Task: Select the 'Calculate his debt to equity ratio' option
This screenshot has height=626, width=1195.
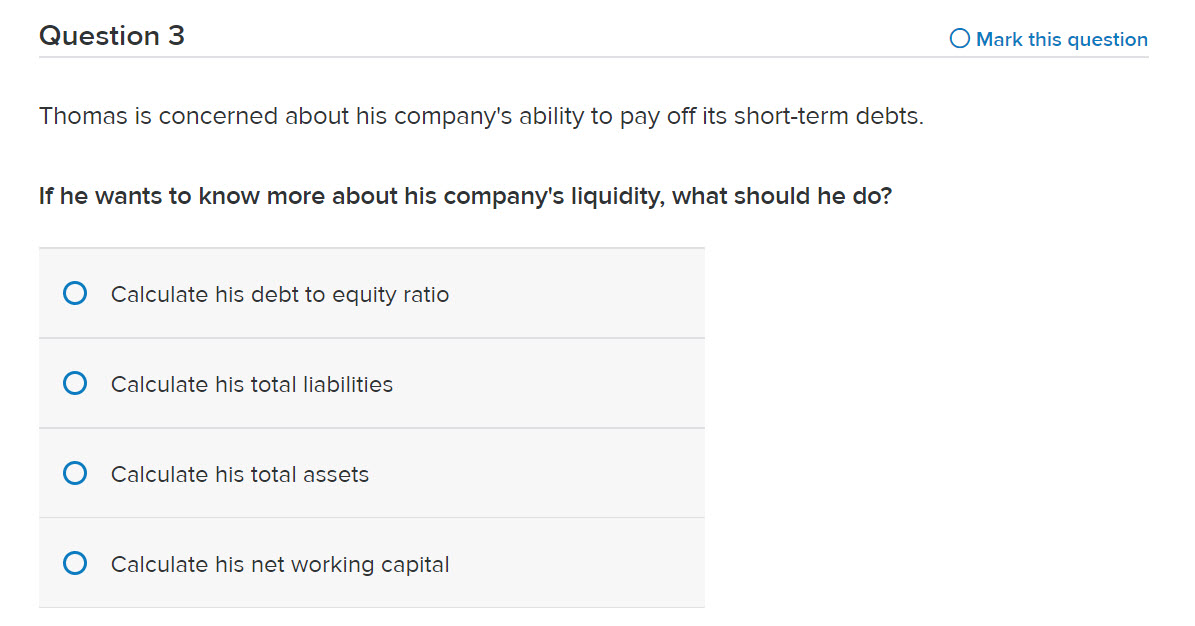Action: coord(280,294)
